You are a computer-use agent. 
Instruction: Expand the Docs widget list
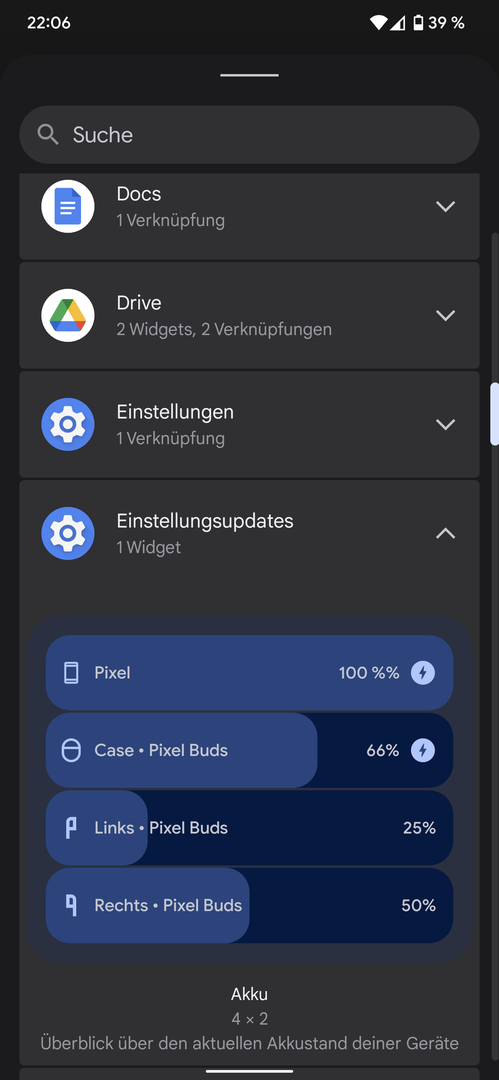[x=446, y=206]
